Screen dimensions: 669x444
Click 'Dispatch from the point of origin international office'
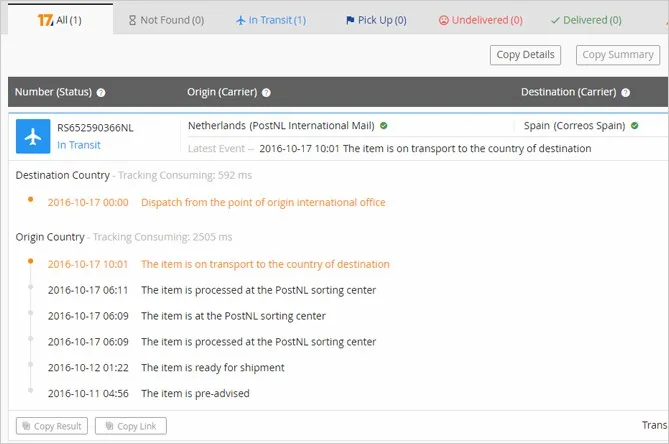pyautogui.click(x=263, y=203)
